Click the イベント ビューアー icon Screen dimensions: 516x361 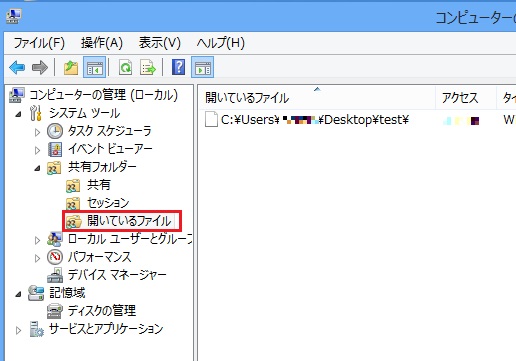pyautogui.click(x=55, y=149)
